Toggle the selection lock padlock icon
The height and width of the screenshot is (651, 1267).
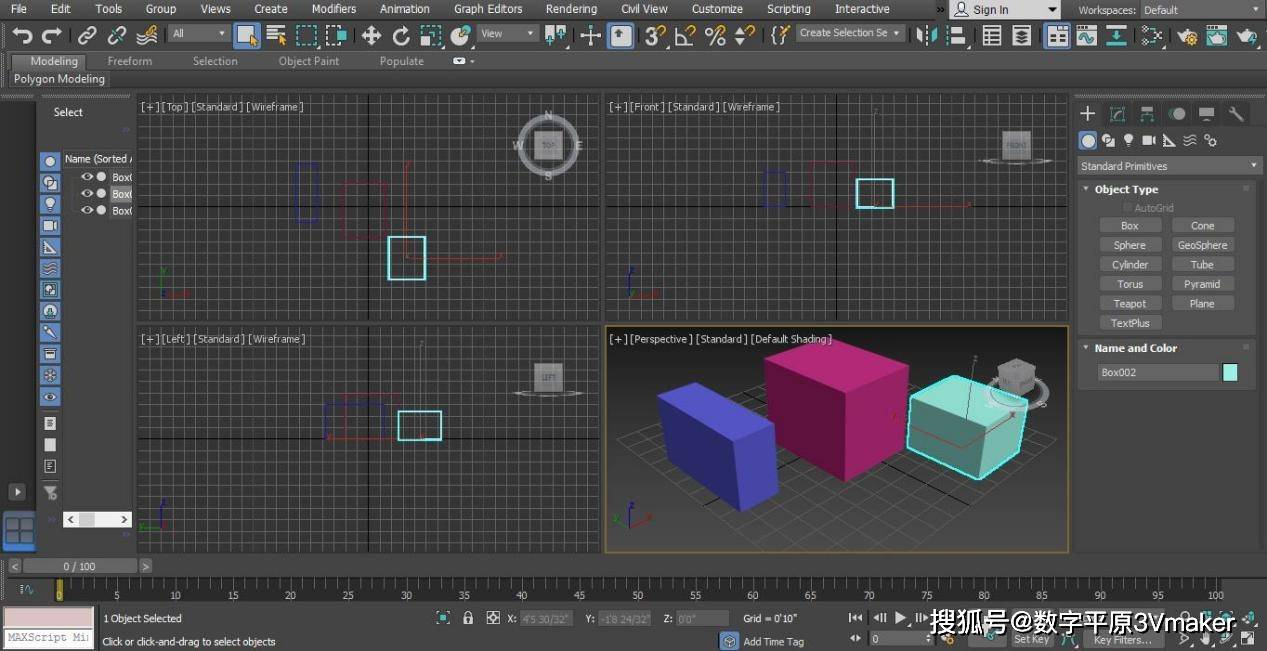[468, 618]
